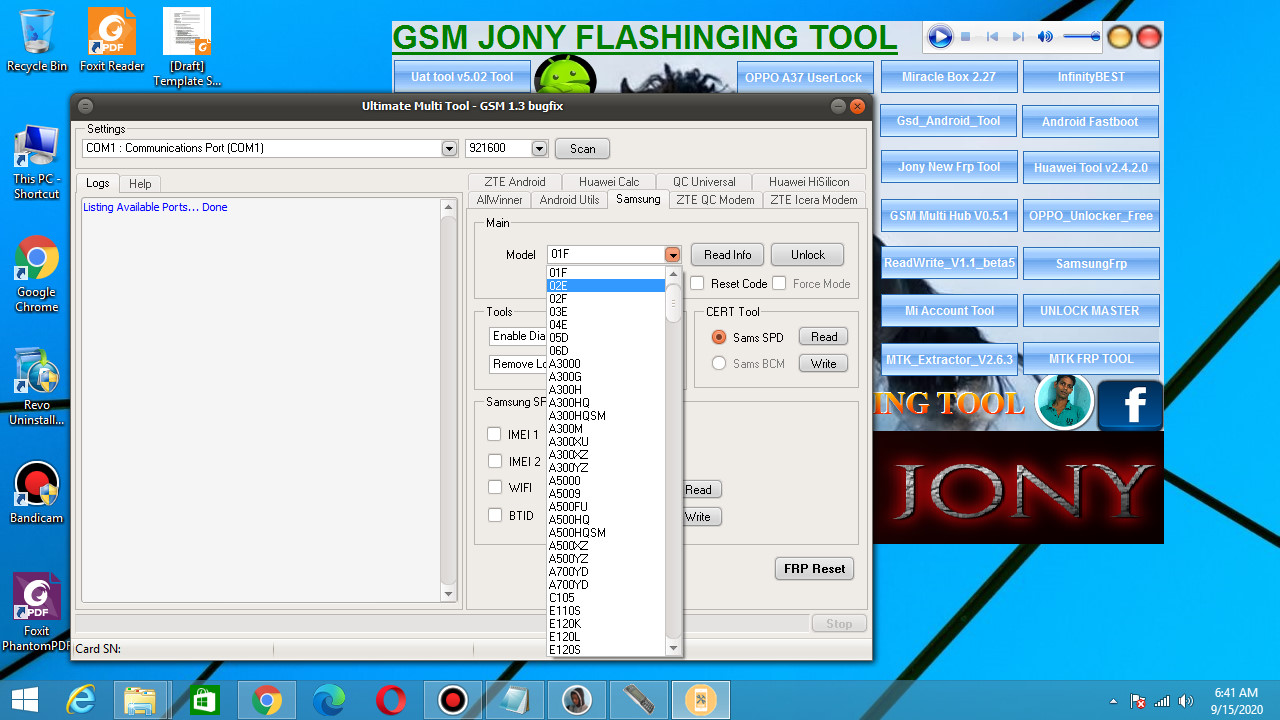Enable the WIFI checkbox
The width and height of the screenshot is (1280, 720).
(494, 487)
